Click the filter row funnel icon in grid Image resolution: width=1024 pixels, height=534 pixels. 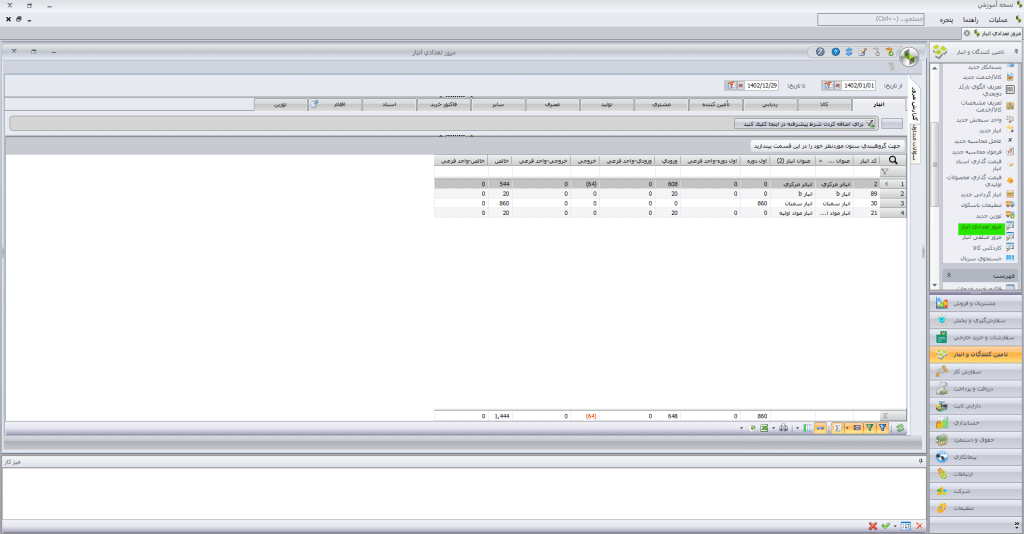coord(885,172)
